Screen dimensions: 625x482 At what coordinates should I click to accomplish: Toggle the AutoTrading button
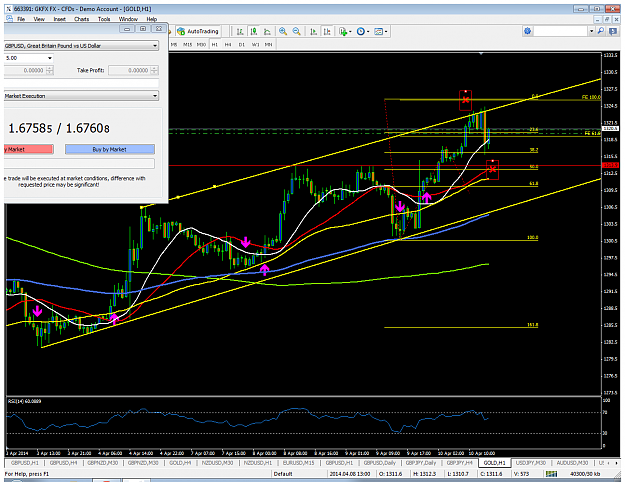pyautogui.click(x=199, y=31)
